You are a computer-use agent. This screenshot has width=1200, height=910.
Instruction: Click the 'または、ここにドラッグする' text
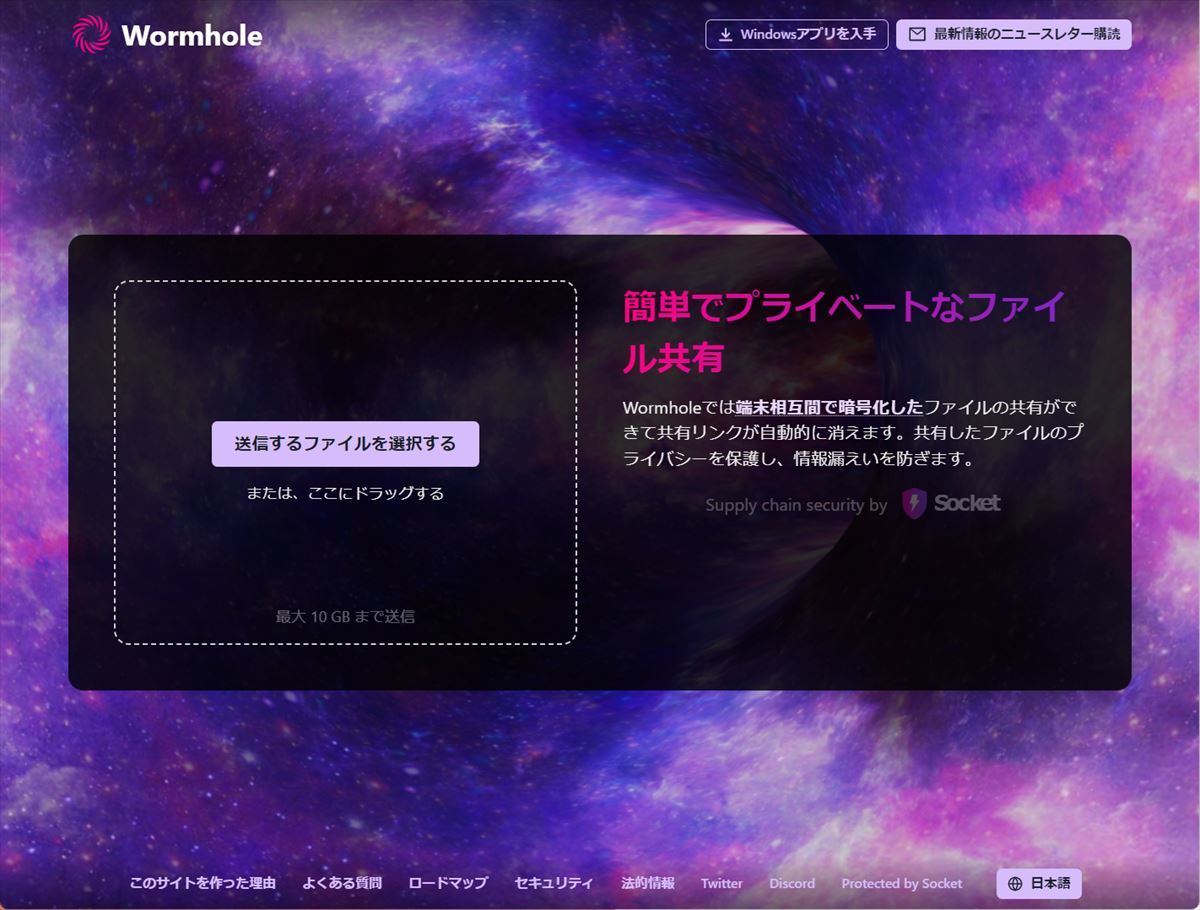(x=345, y=493)
